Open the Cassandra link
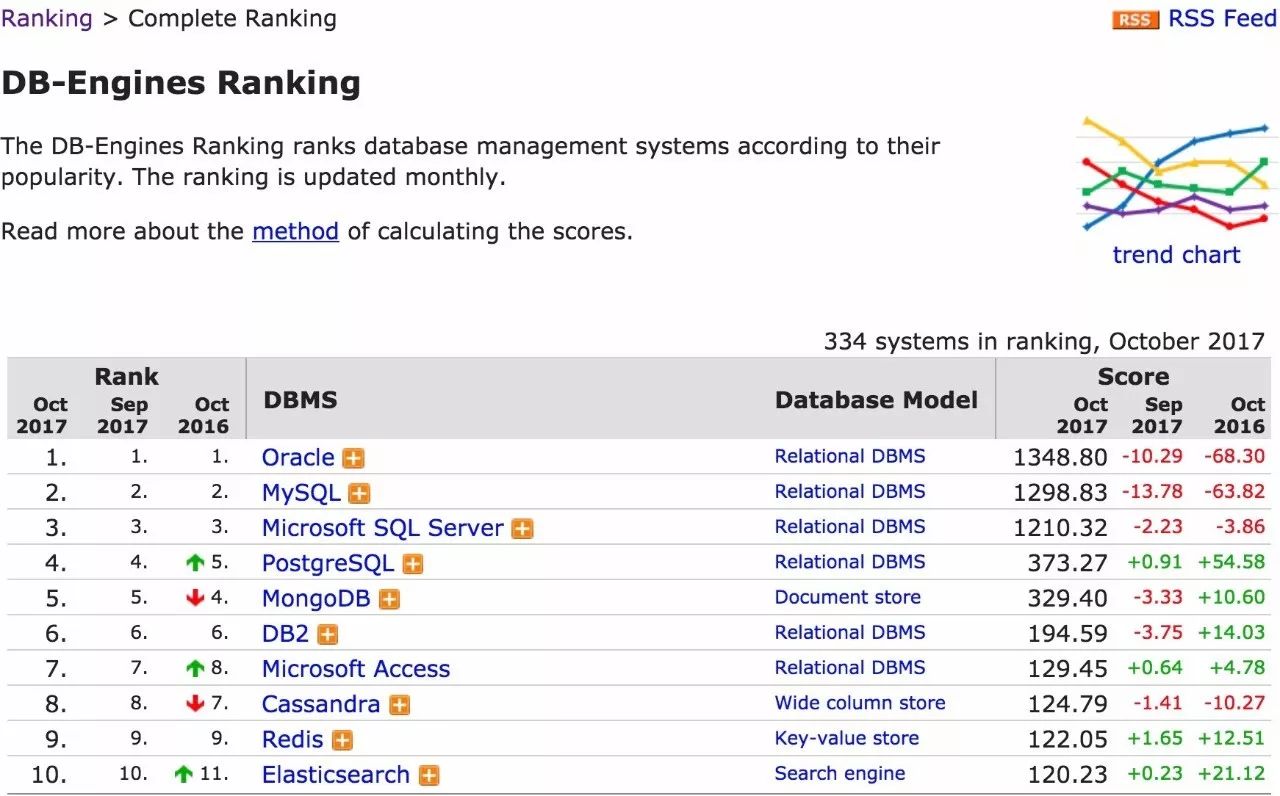1280x796 pixels. pyautogui.click(x=321, y=704)
